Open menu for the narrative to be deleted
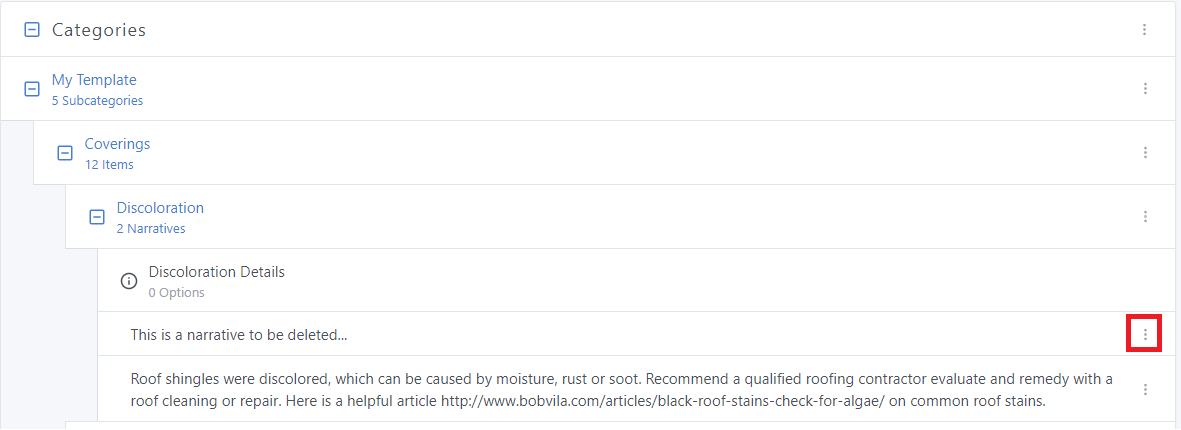Screen dimensions: 1181x430 1145,334
